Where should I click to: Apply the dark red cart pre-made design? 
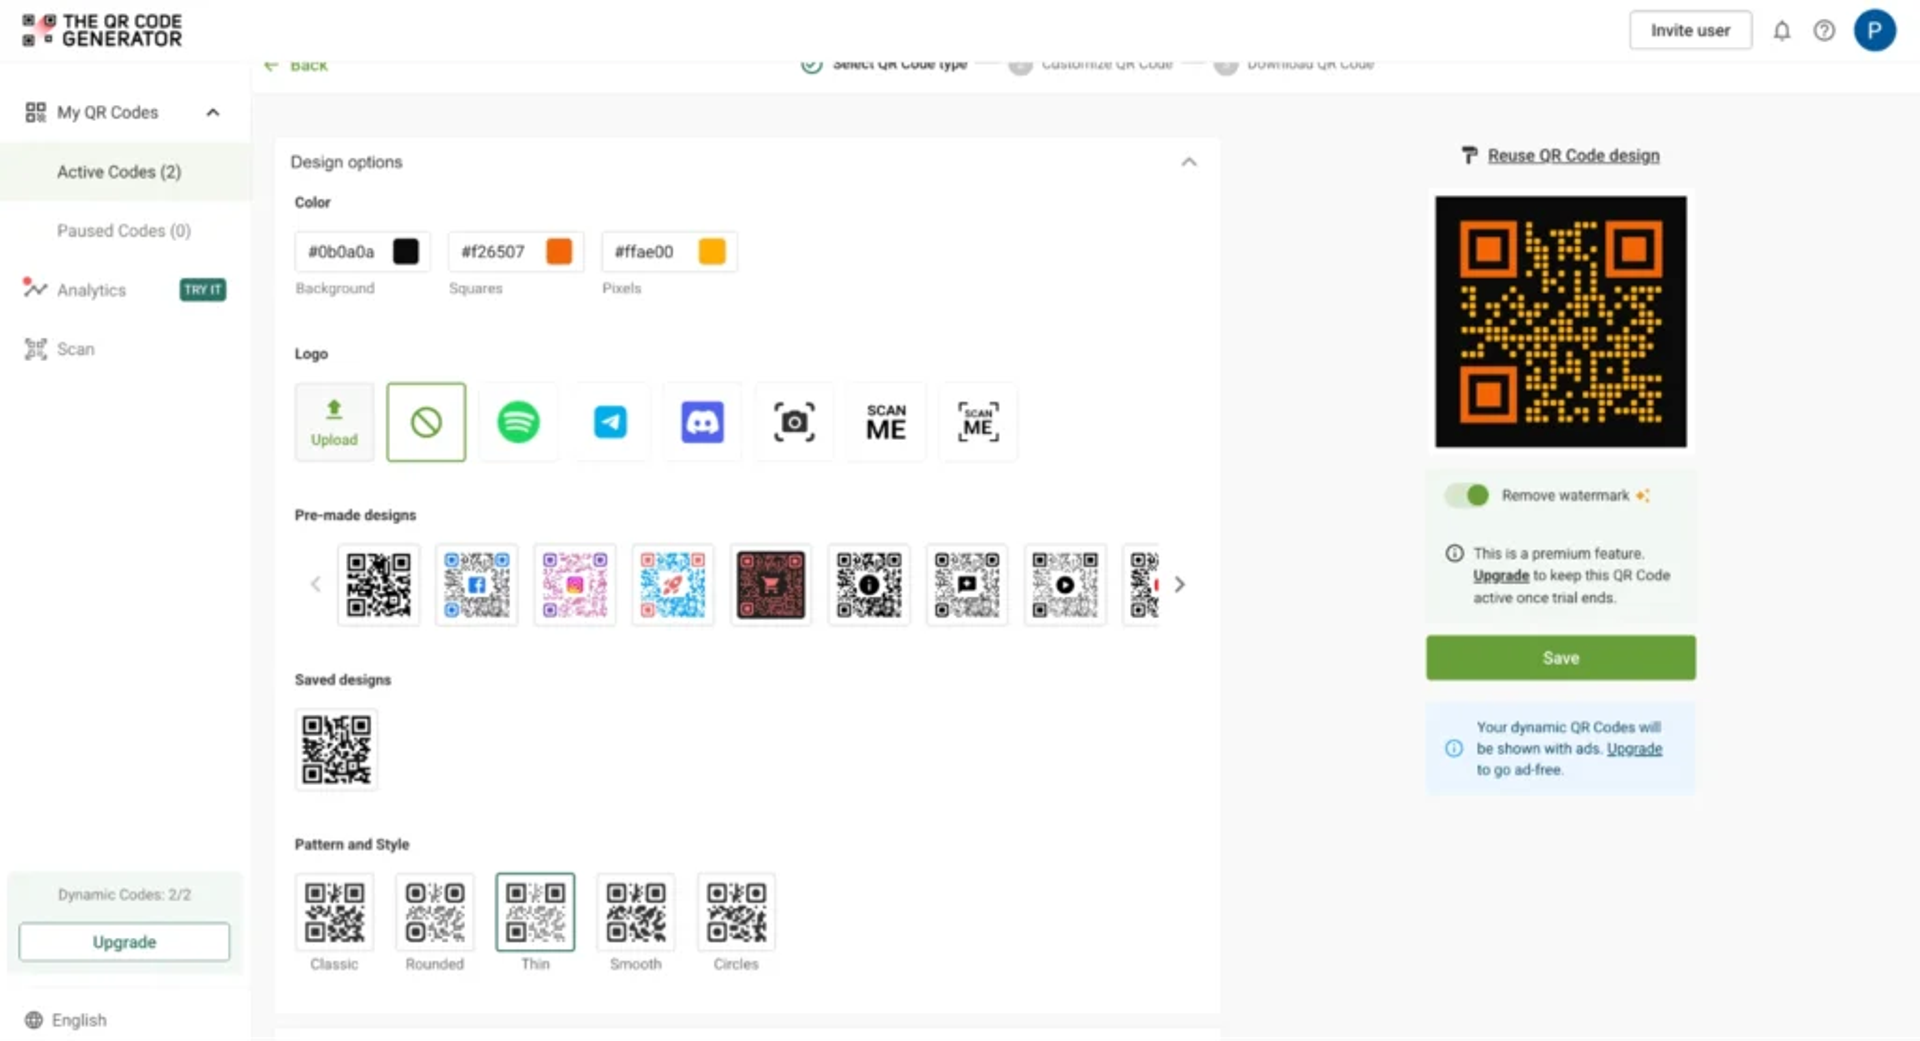pos(770,585)
